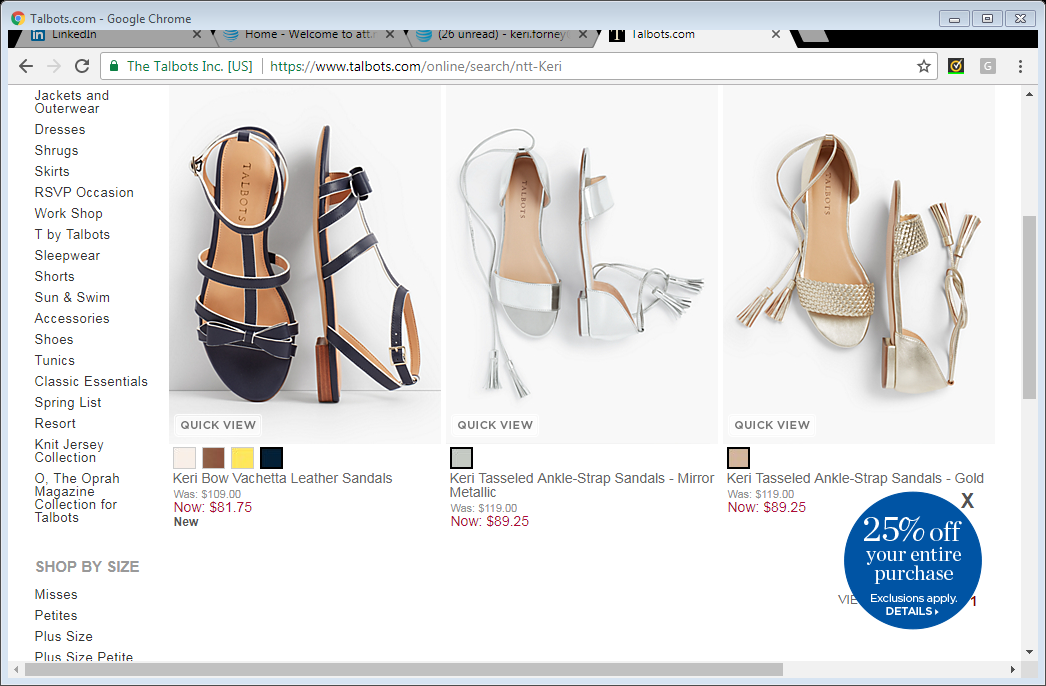Browse the Shorts category
This screenshot has height=686, width=1046.
tap(55, 276)
